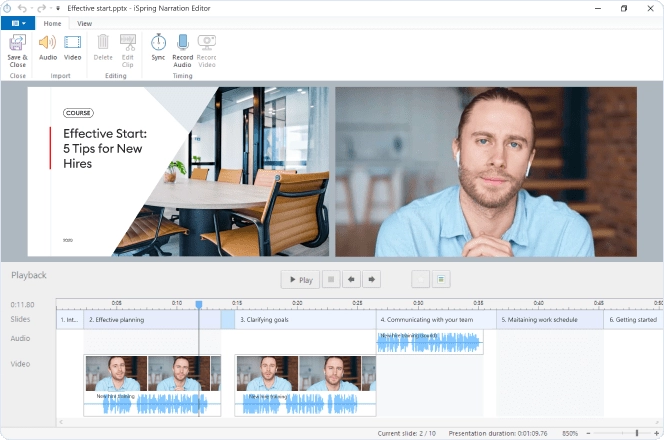Select the Home ribbon tab

tap(52, 23)
